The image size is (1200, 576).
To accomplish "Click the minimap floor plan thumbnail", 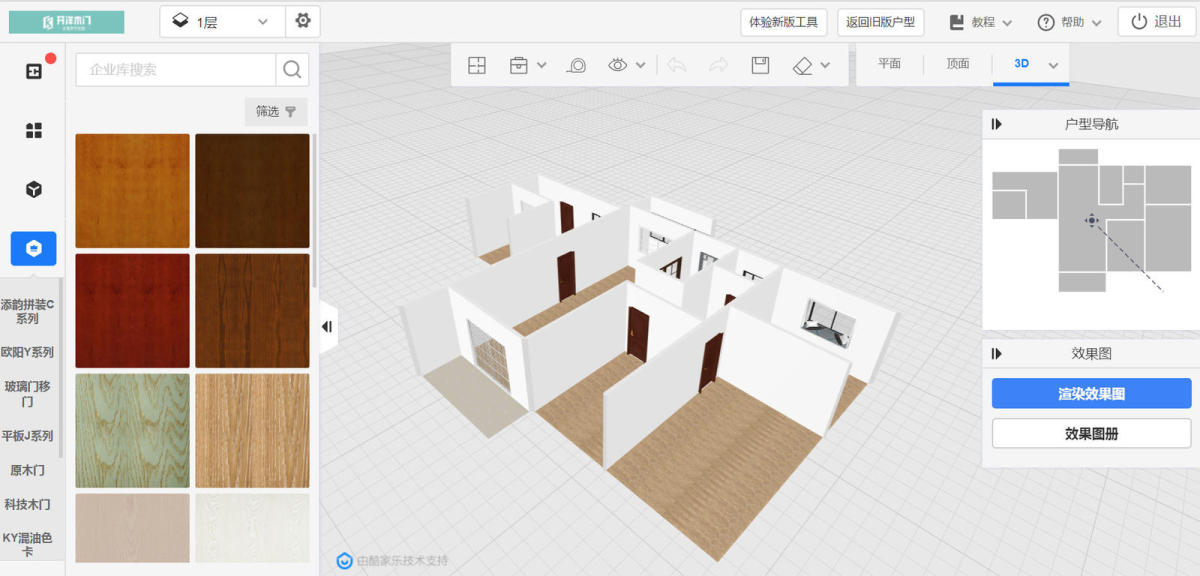I will pos(1091,220).
